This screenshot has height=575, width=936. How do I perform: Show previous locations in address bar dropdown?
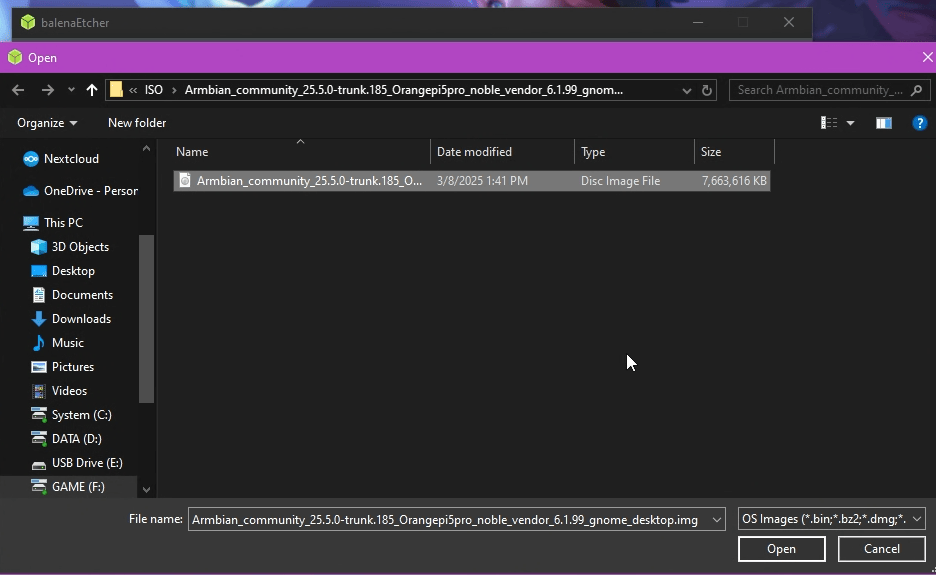(x=686, y=90)
